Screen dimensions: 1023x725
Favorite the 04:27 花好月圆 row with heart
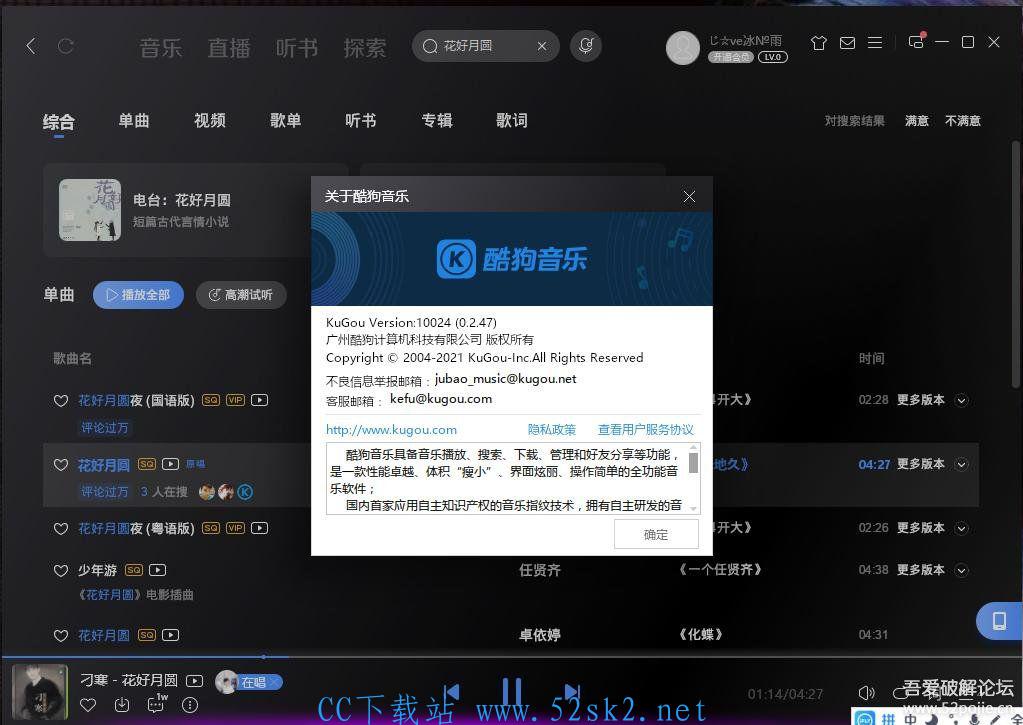[x=61, y=465]
